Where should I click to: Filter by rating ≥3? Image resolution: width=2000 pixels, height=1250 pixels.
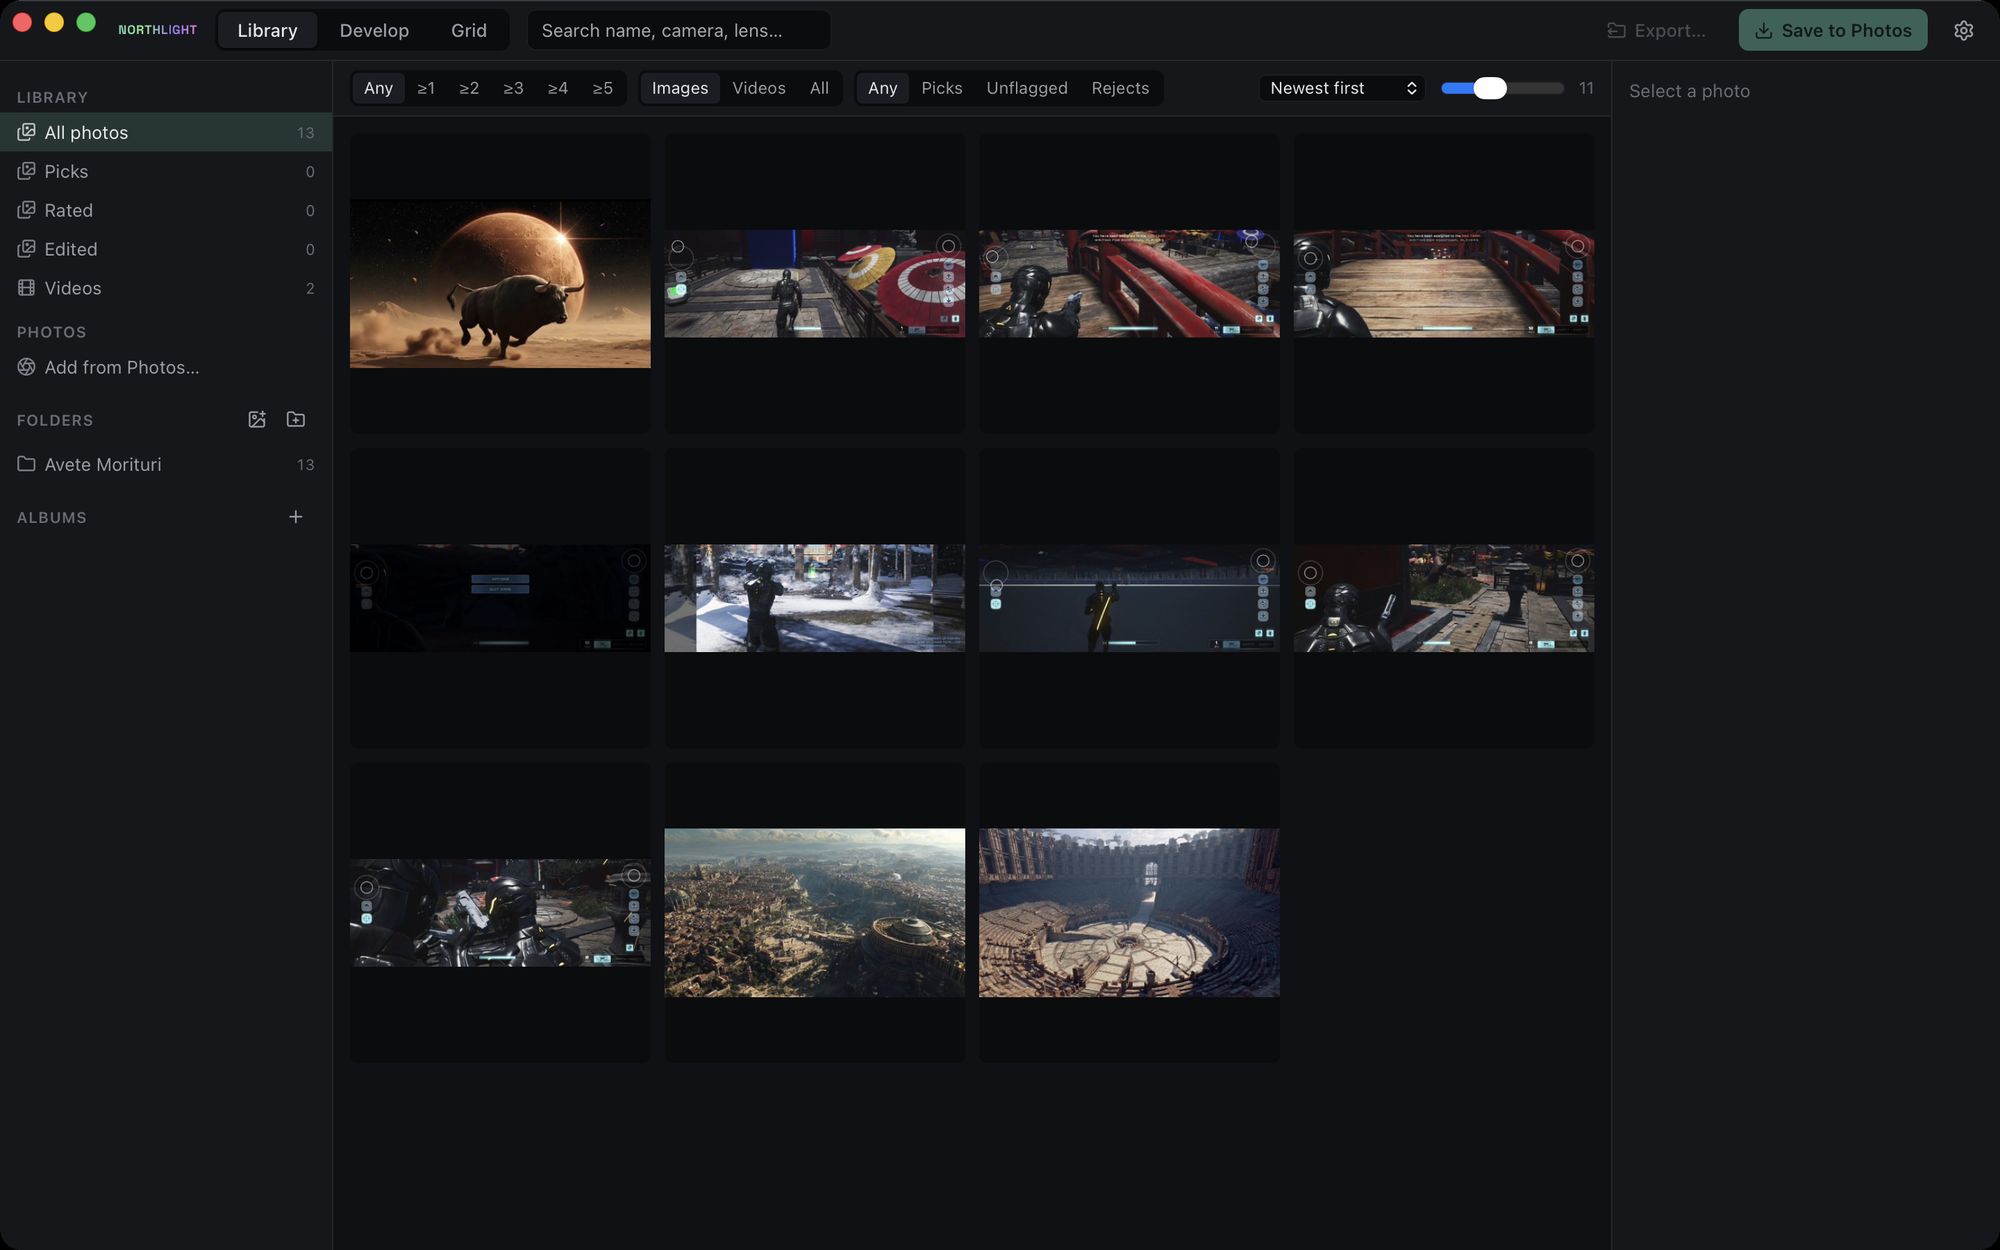(x=513, y=88)
